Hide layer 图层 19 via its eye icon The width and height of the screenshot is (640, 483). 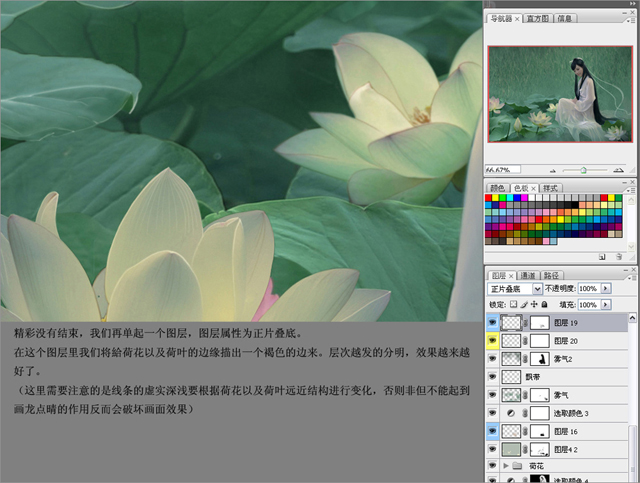(x=493, y=323)
